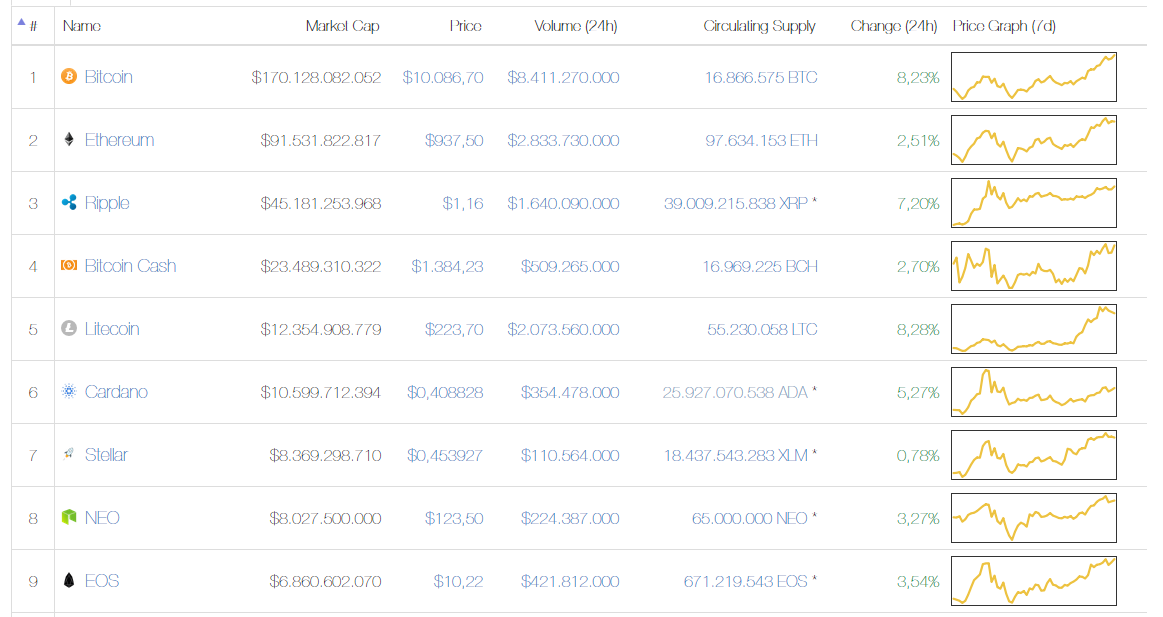Sort by Change (24h) column header

point(893,26)
